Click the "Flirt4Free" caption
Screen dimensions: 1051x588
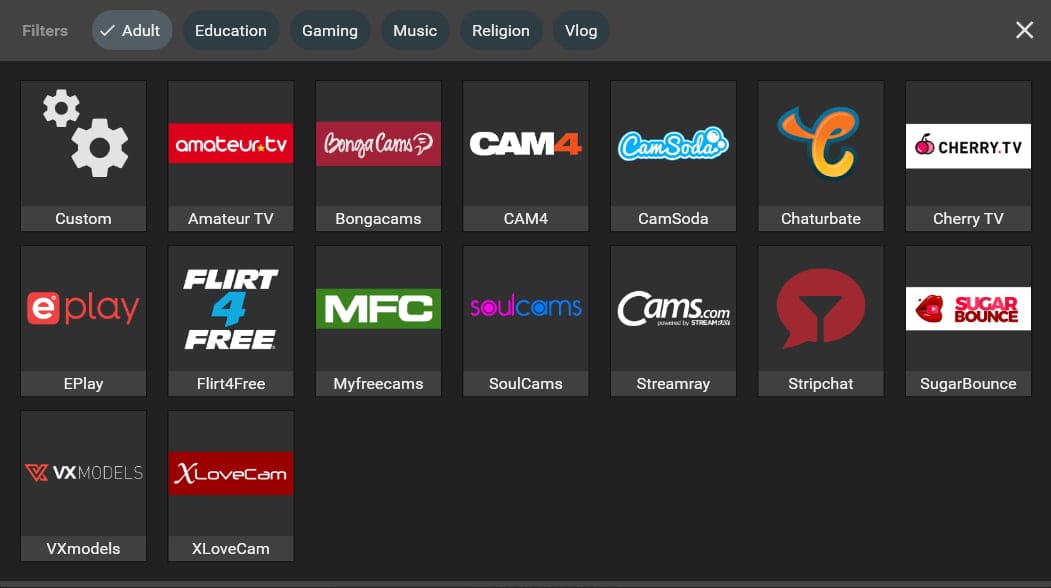tap(231, 384)
